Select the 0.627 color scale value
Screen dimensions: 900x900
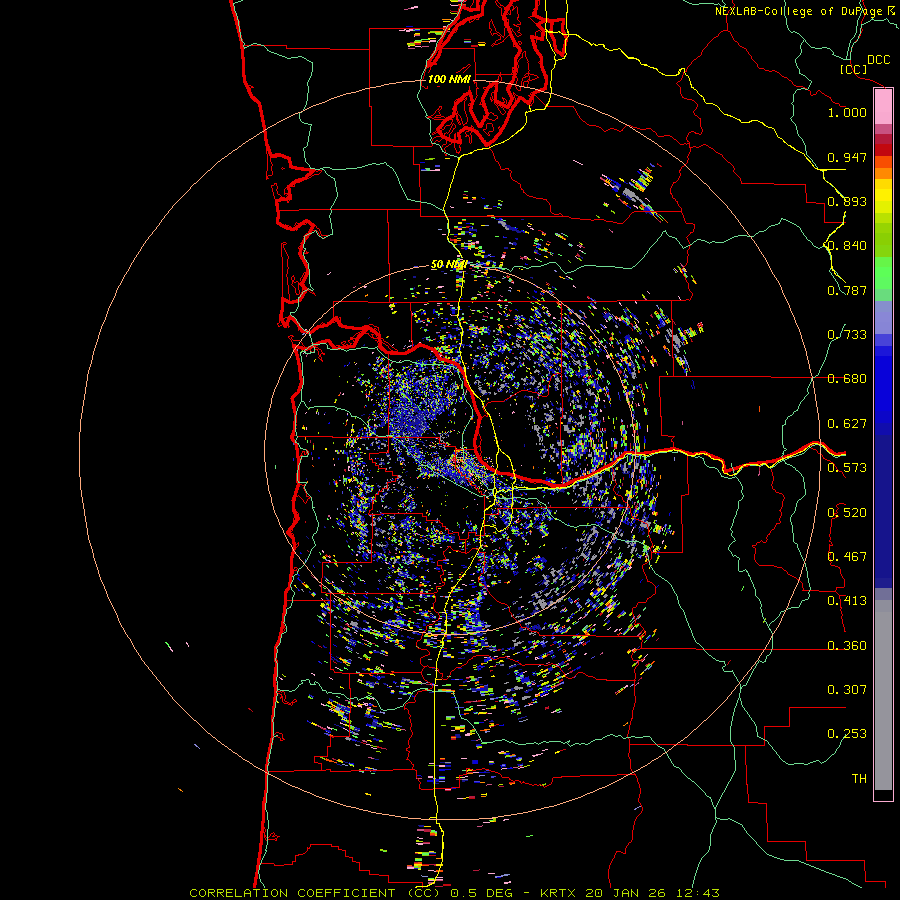point(847,424)
